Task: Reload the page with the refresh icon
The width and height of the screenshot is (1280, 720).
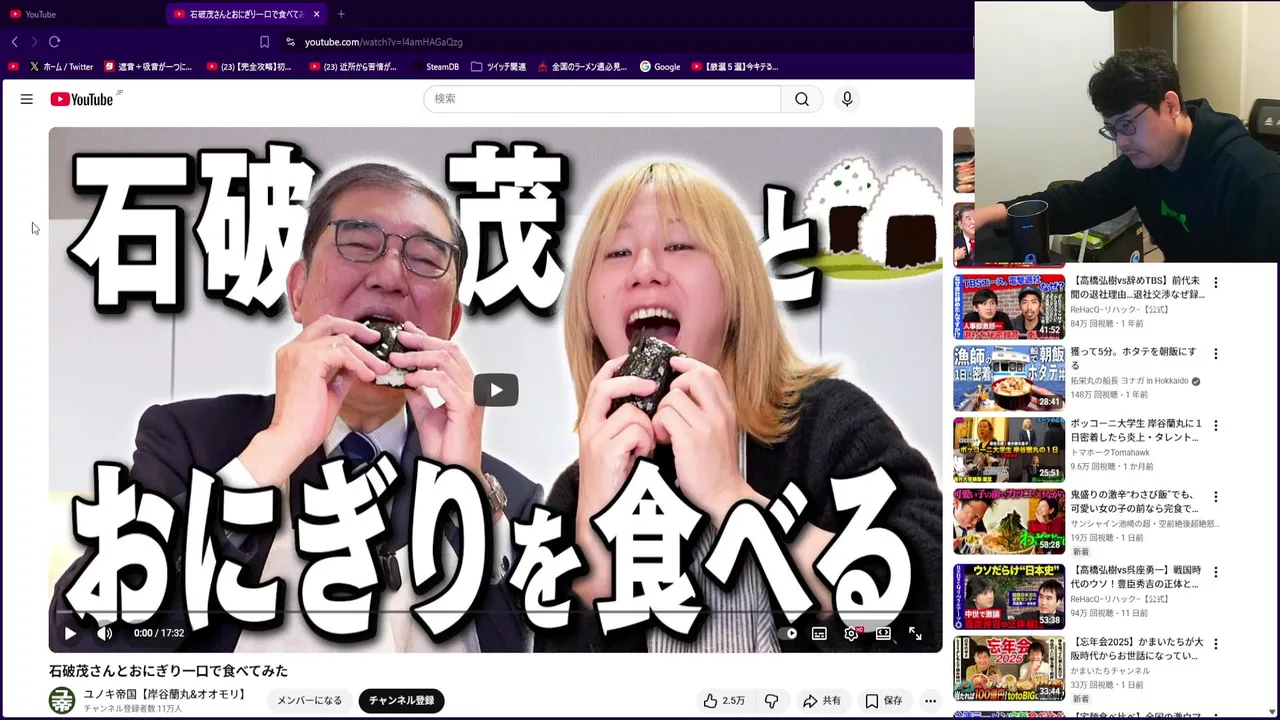Action: pos(55,42)
